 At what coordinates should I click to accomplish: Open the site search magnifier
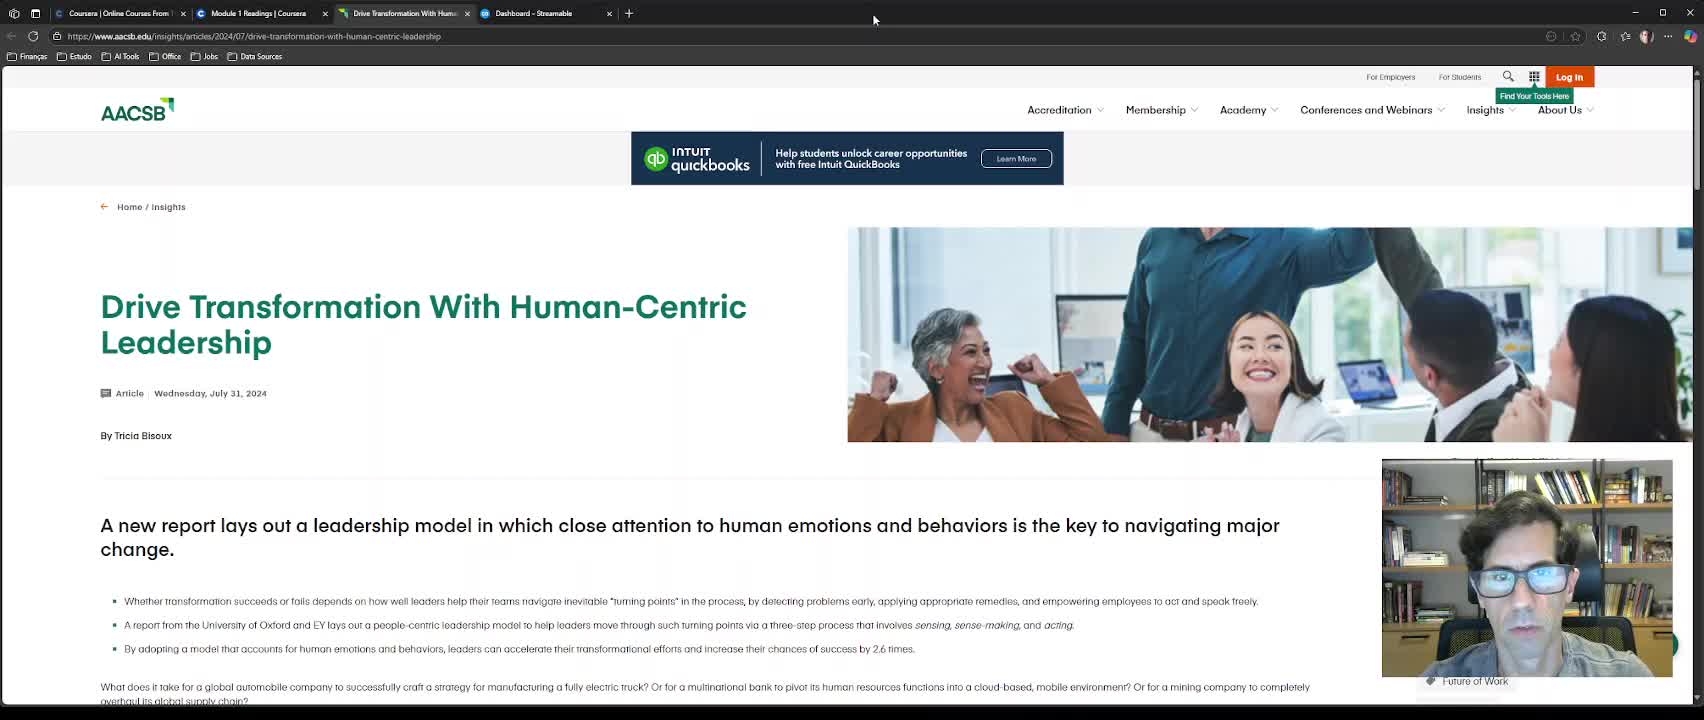[1508, 76]
